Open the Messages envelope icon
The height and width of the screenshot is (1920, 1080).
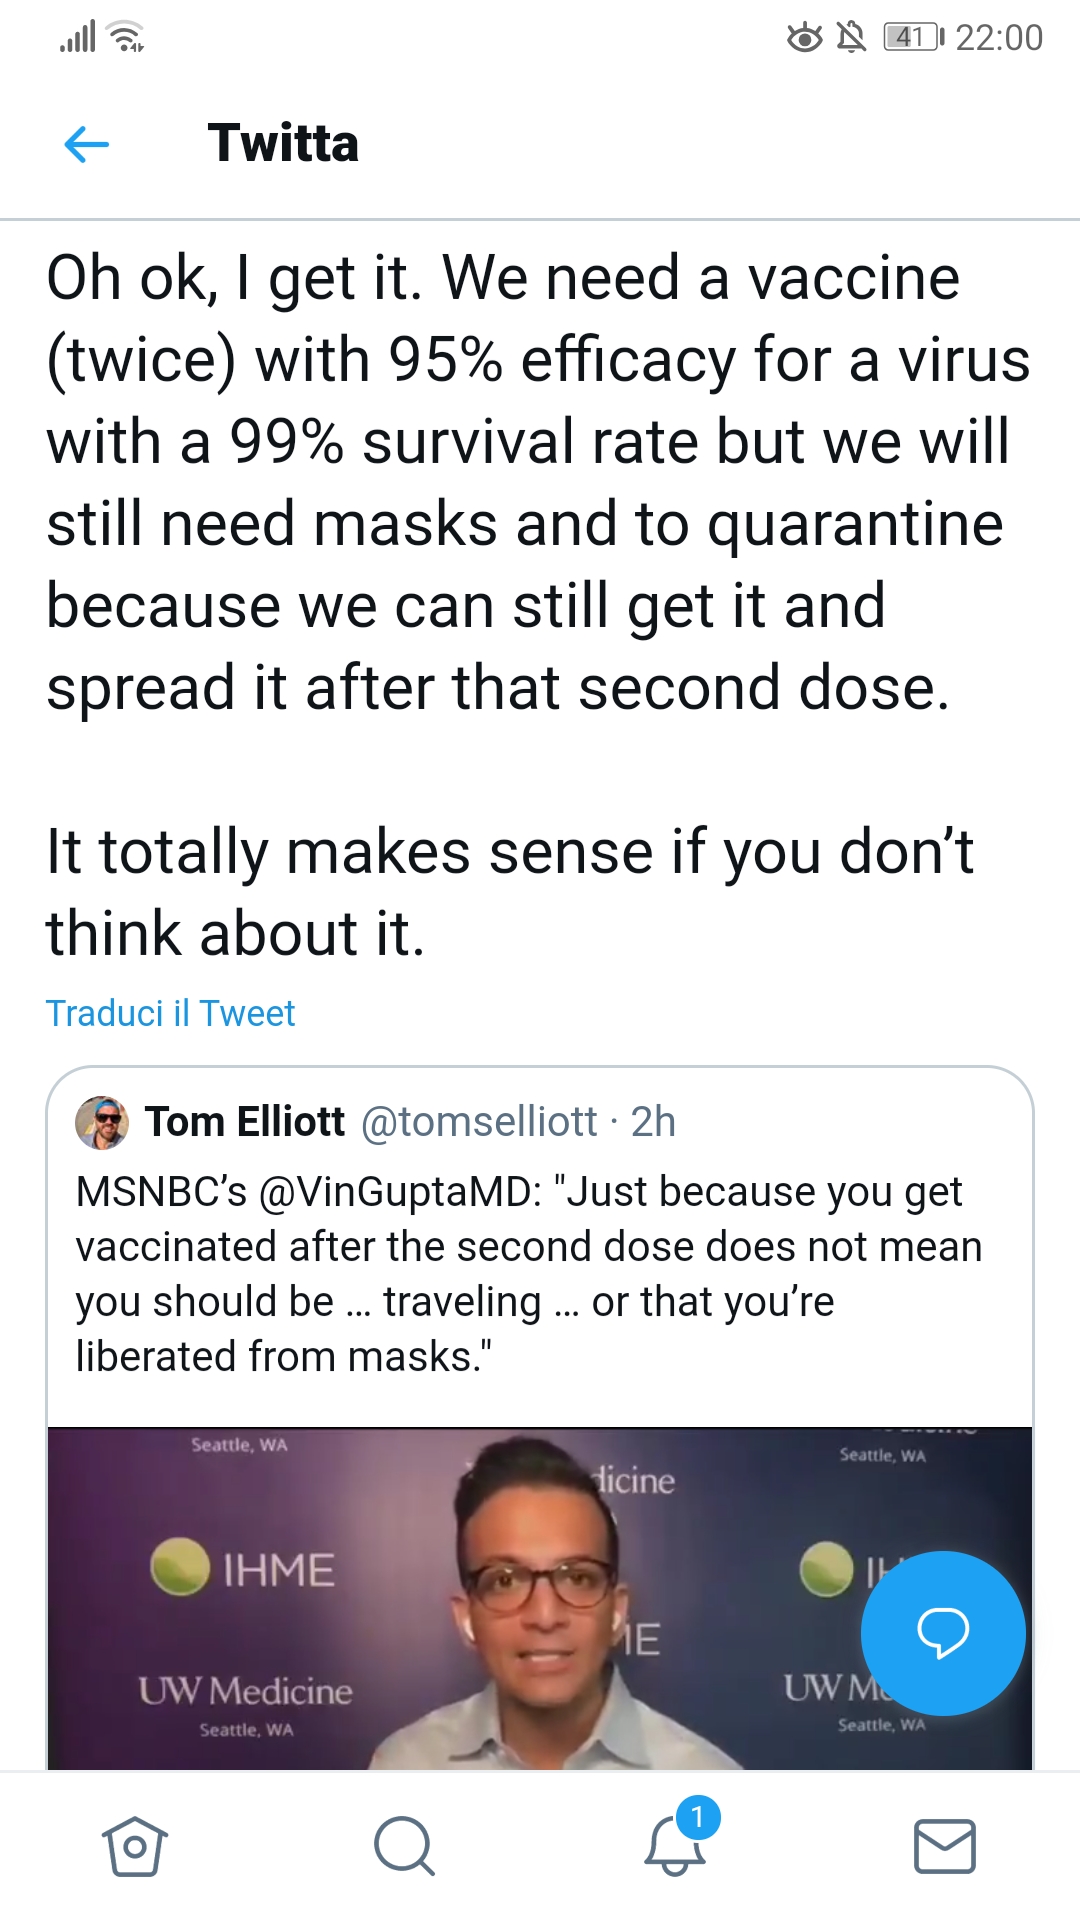pos(945,1845)
